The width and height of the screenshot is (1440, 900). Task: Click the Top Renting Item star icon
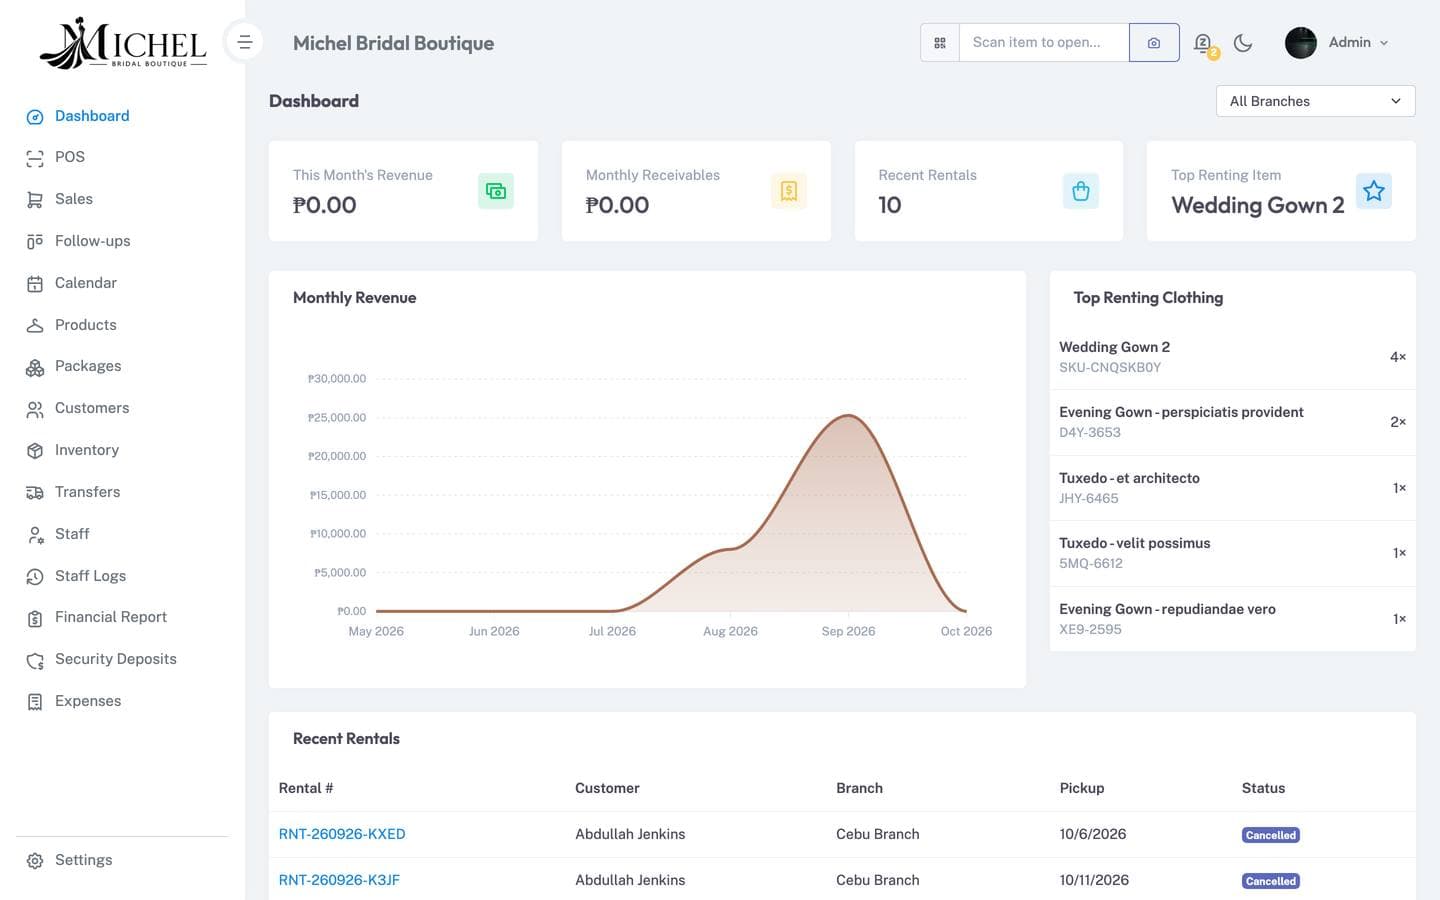pos(1374,191)
